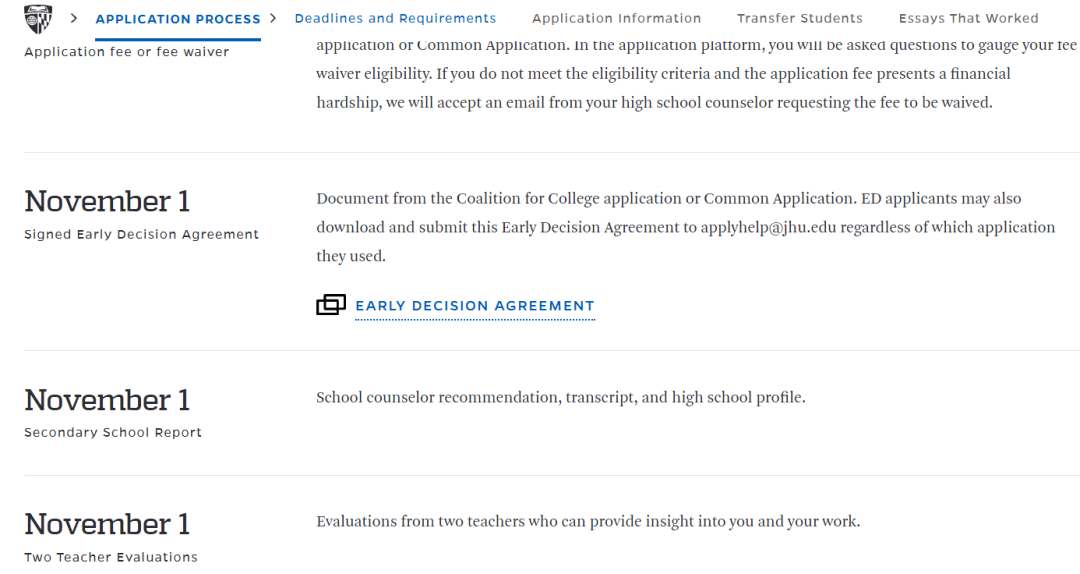Screen dimensions: 1080x574
Task: Click the overlapping-windows icon beside Early Decision Agreement
Action: coord(331,305)
